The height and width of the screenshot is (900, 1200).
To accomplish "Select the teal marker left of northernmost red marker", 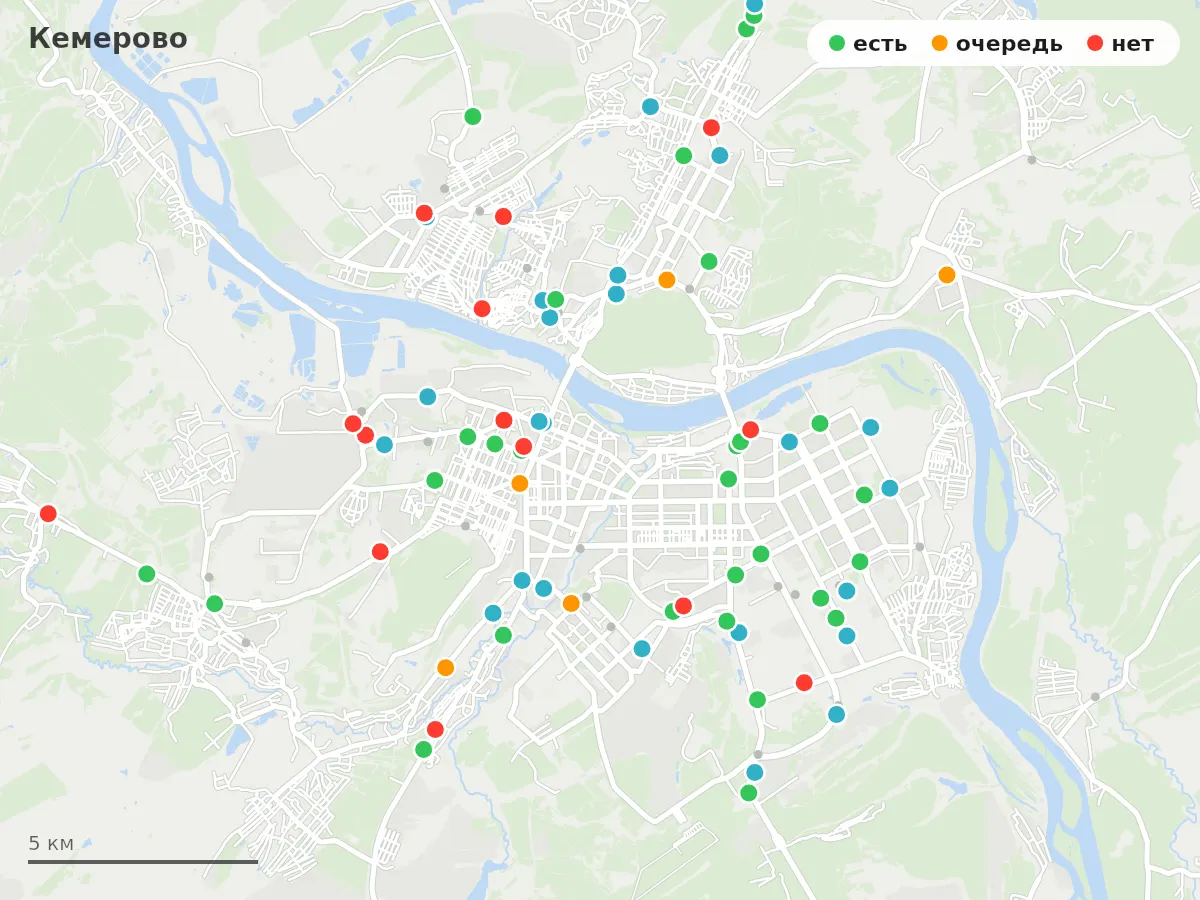I will [650, 106].
